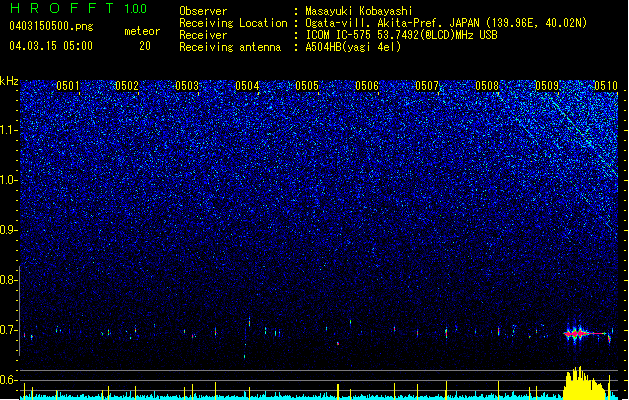Viewport: 629px width, 400px height.
Task: Click the 0.9 kHz axis label
Action: (x=9, y=230)
